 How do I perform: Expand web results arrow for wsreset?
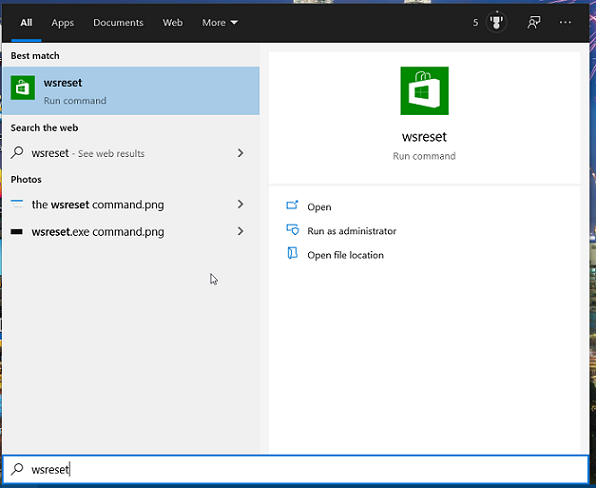pyautogui.click(x=240, y=153)
